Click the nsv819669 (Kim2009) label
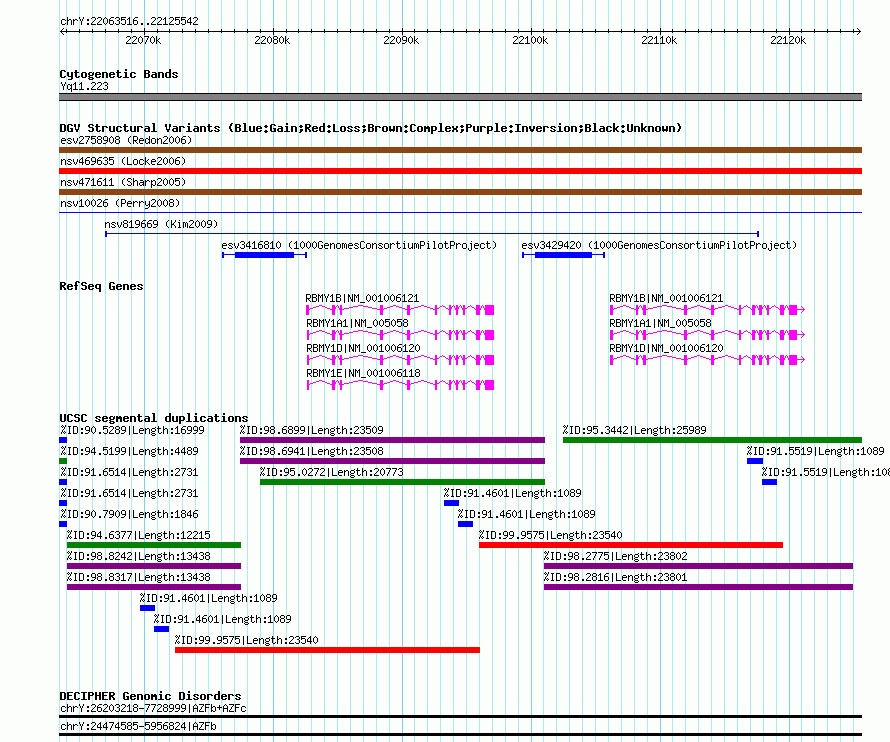 click(x=161, y=224)
